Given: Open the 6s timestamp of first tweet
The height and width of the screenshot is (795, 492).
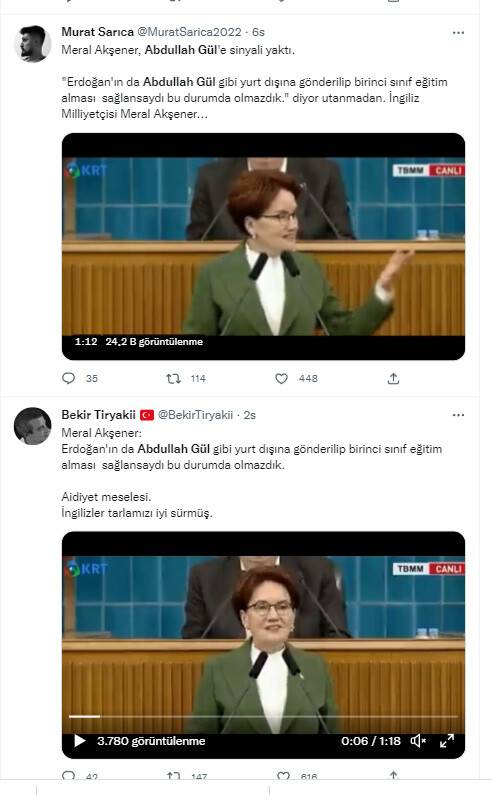Looking at the screenshot, I should tap(259, 32).
